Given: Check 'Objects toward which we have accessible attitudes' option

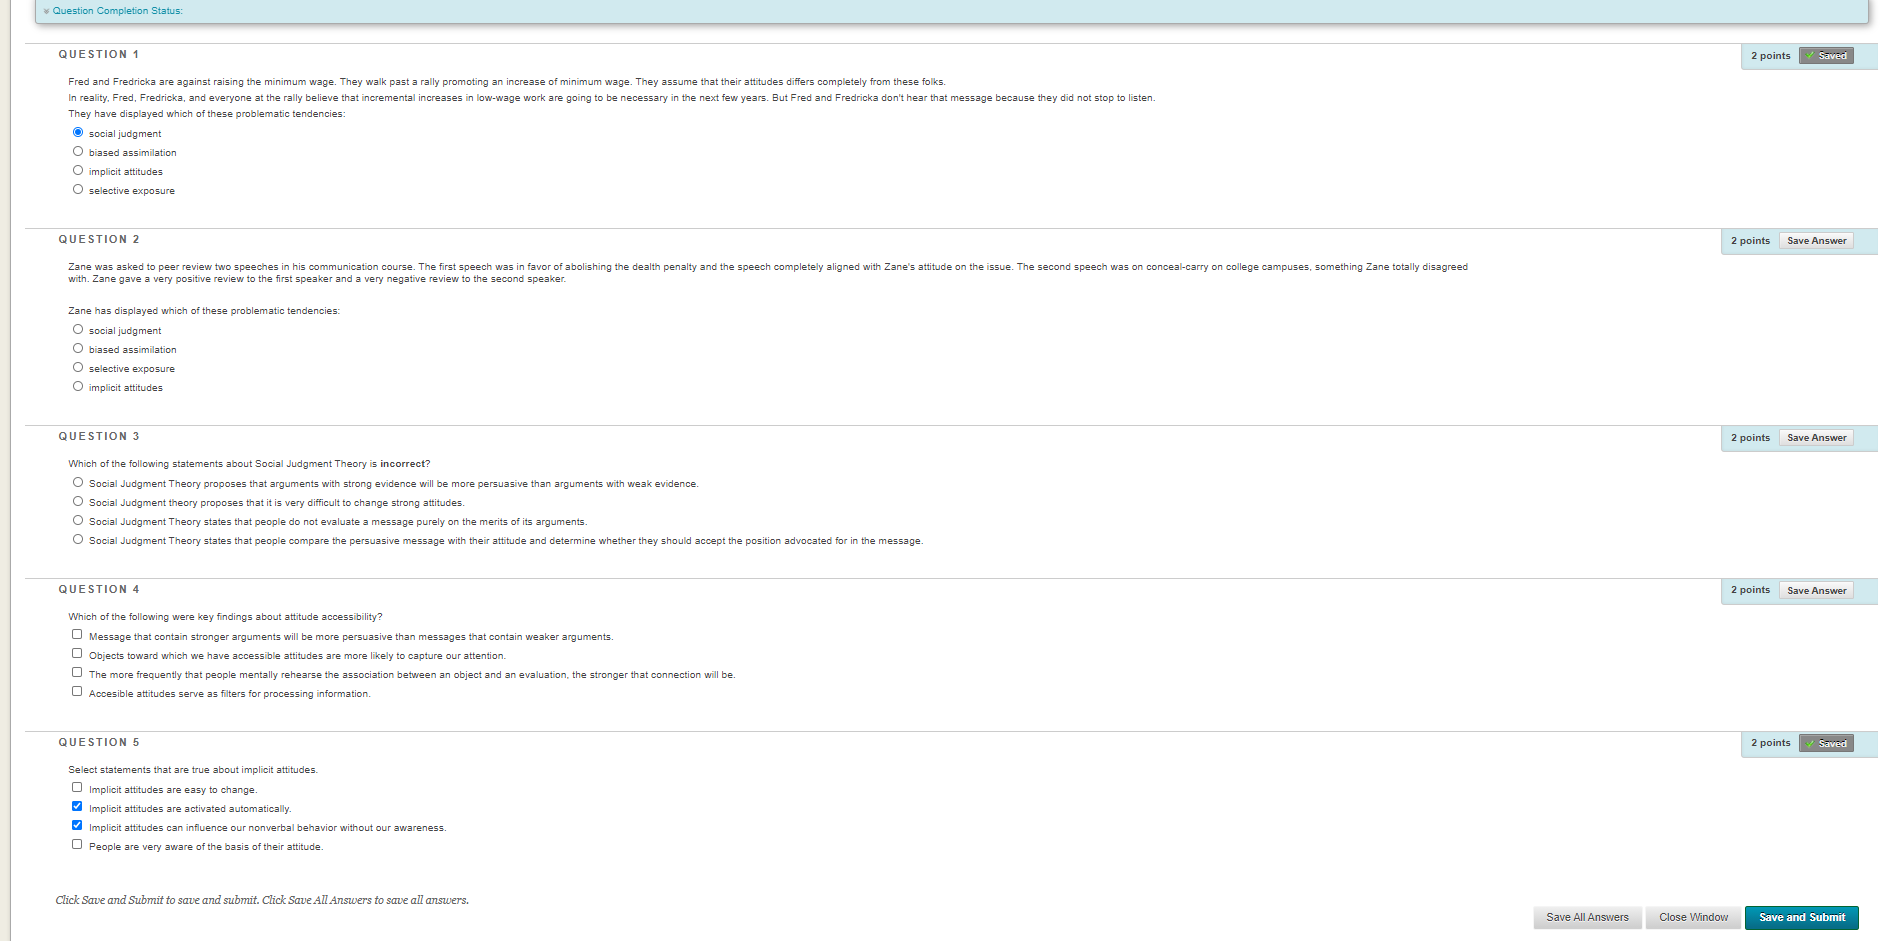Looking at the screenshot, I should pyautogui.click(x=77, y=654).
